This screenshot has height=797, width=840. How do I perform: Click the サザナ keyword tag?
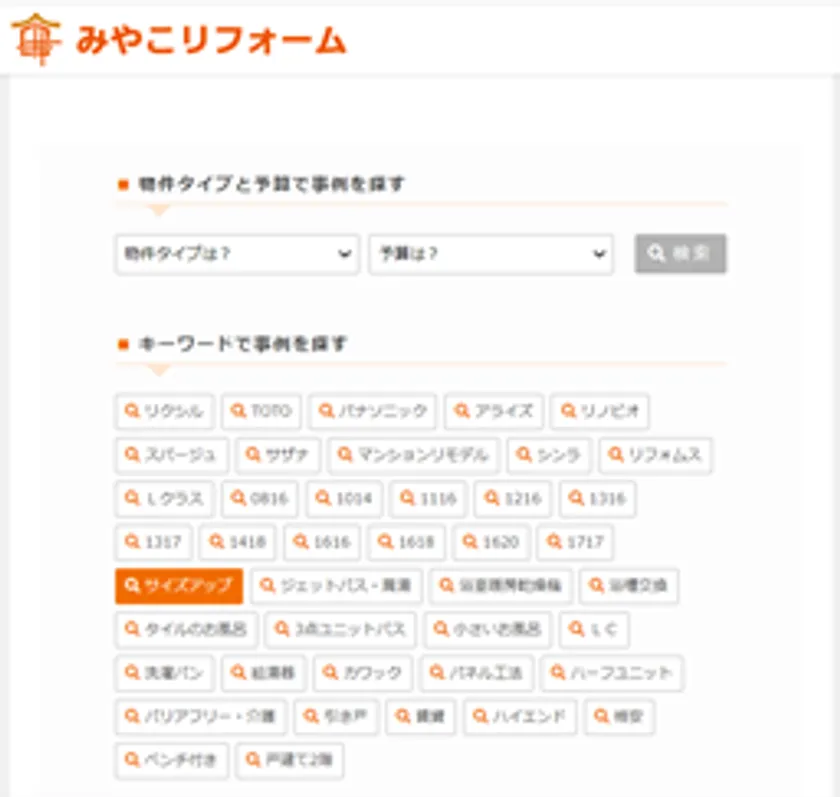tap(278, 455)
